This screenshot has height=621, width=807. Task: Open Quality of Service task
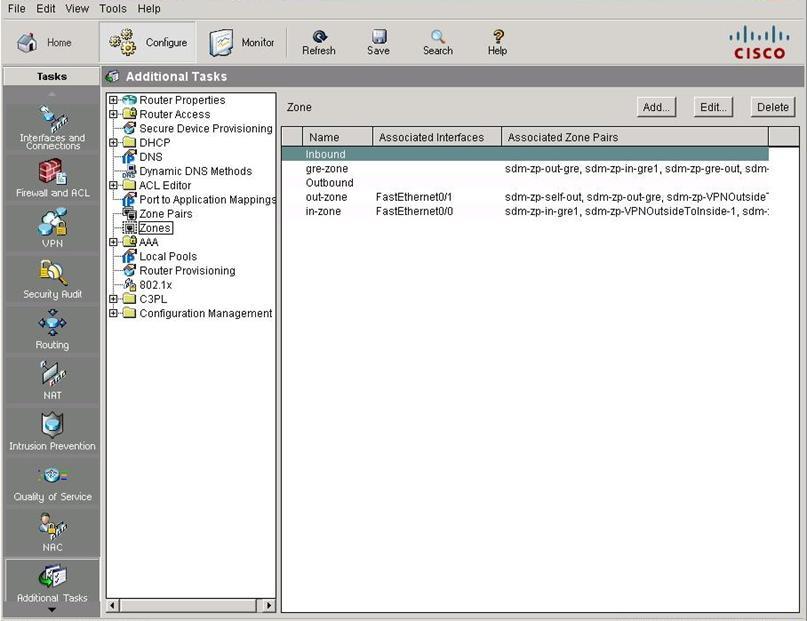(x=52, y=482)
